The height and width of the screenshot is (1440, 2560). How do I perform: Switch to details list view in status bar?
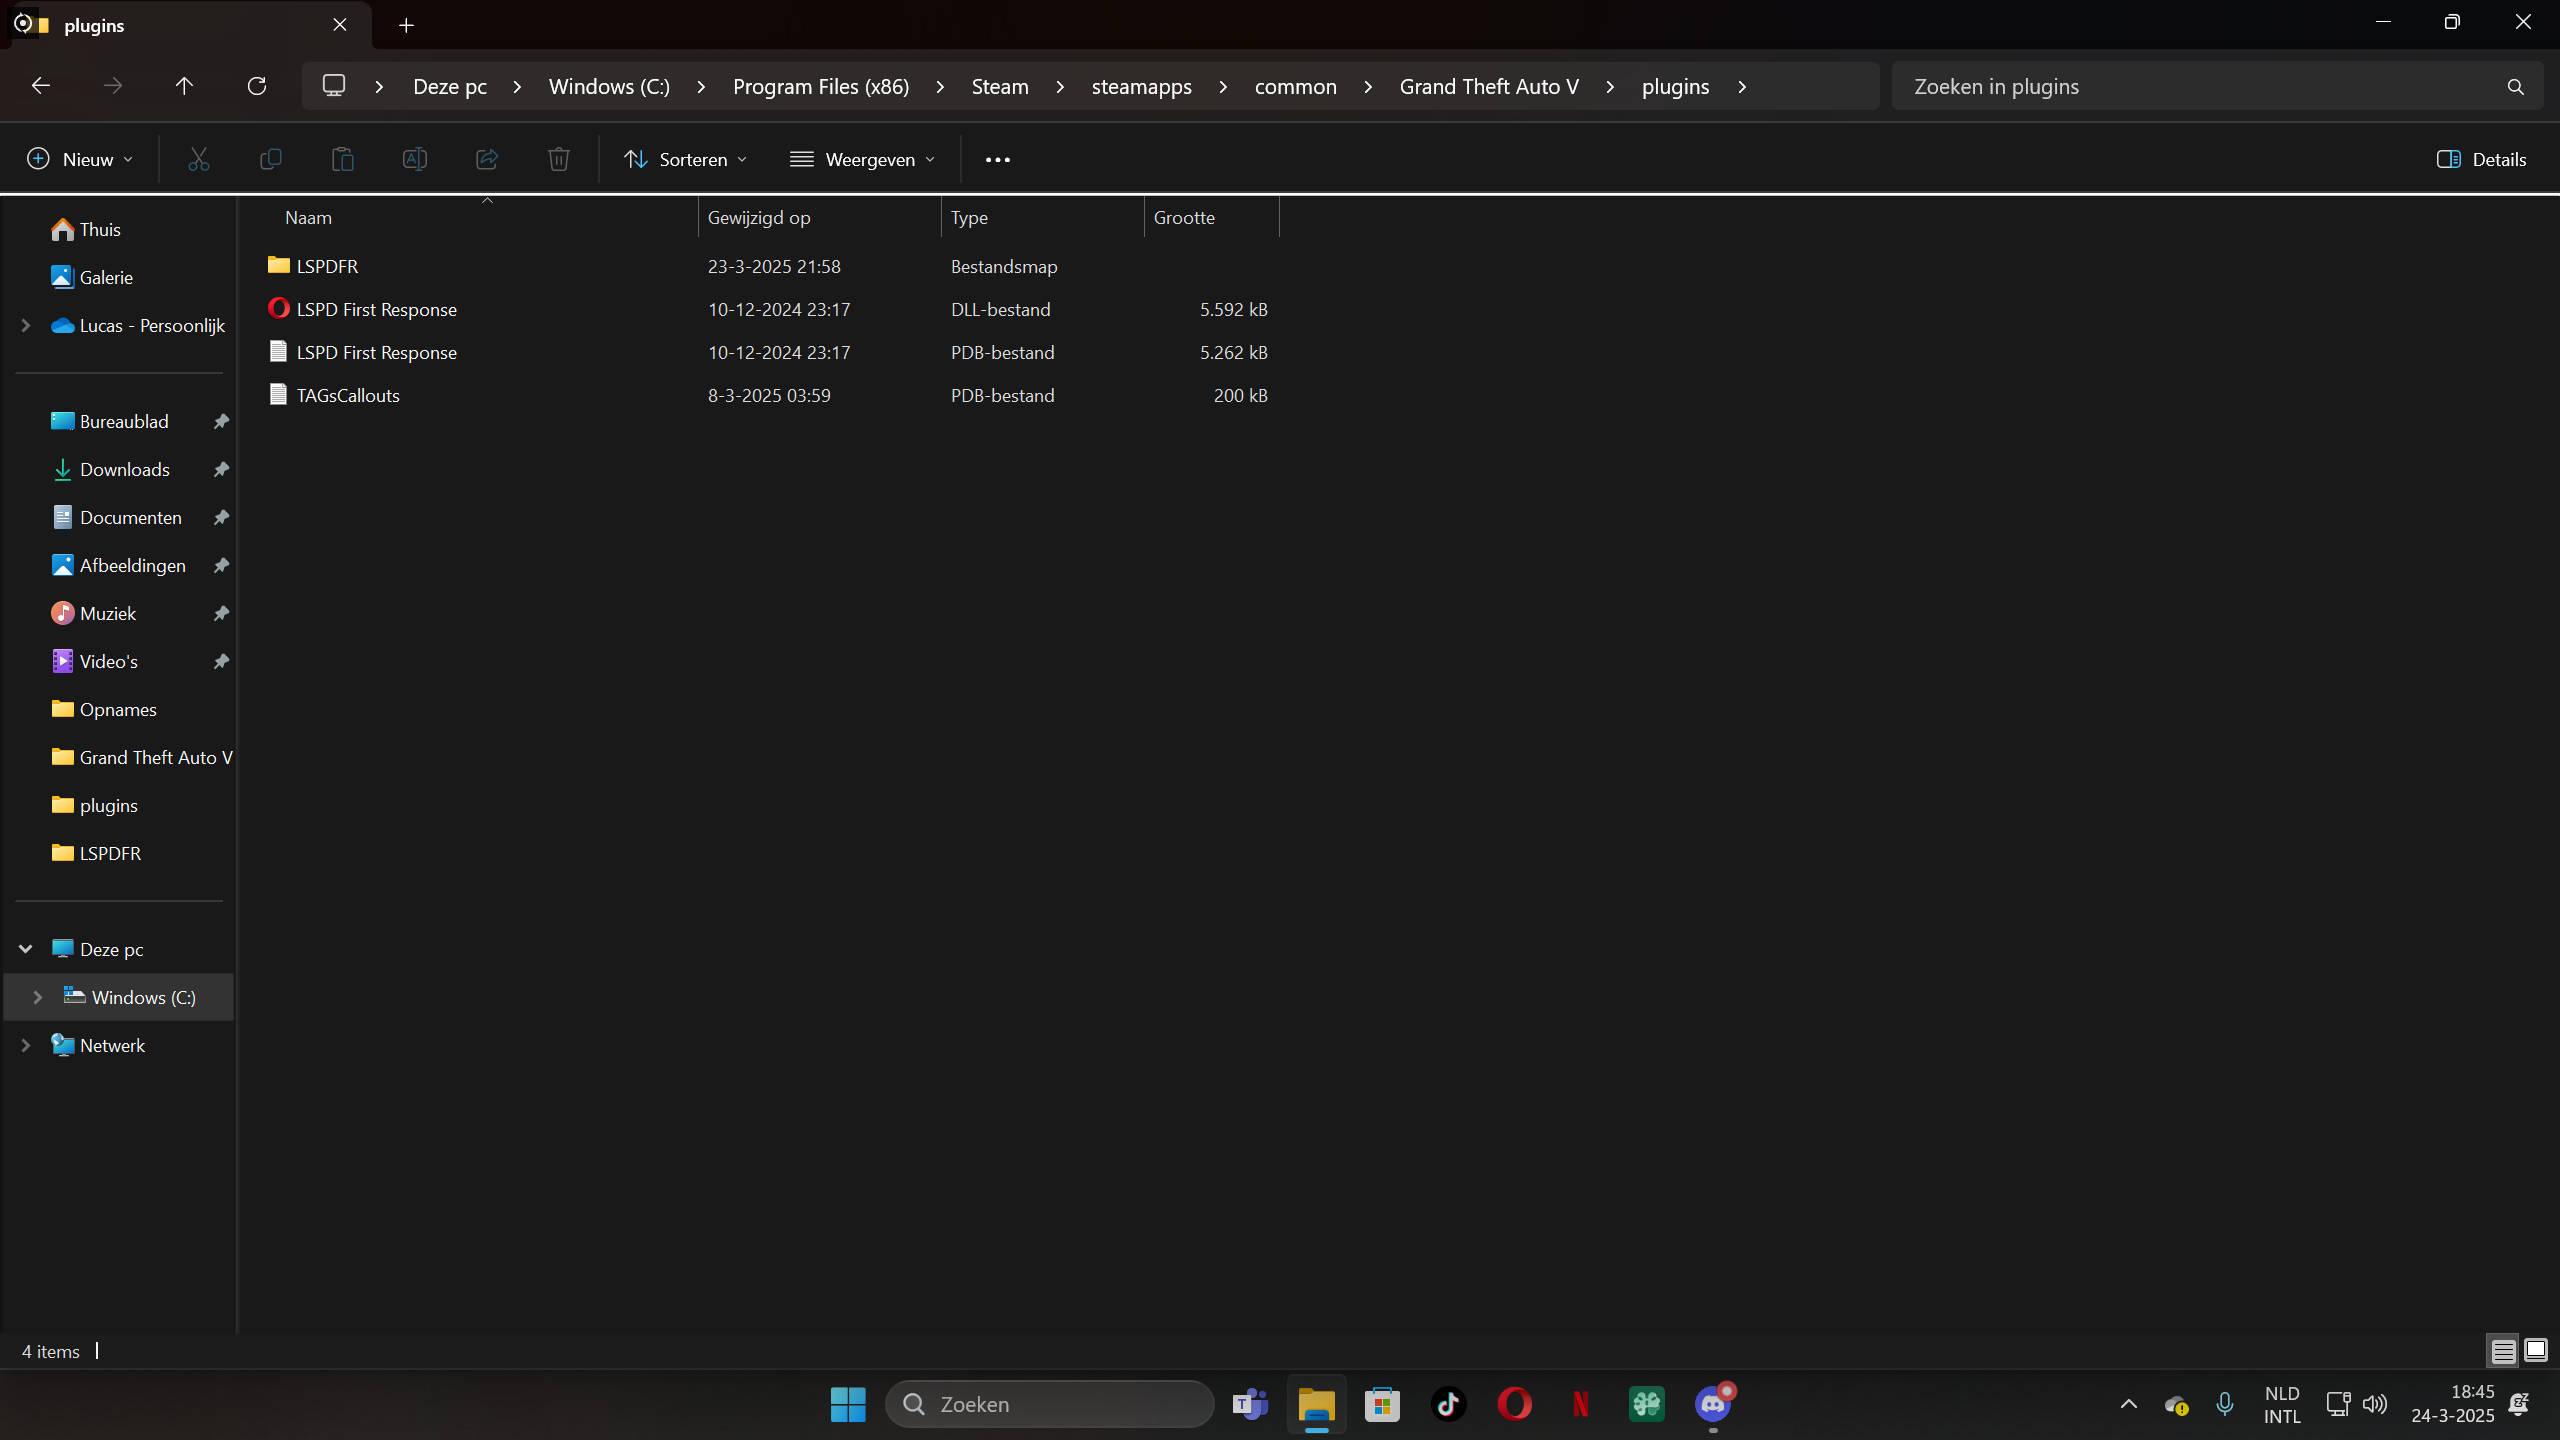[x=2503, y=1351]
